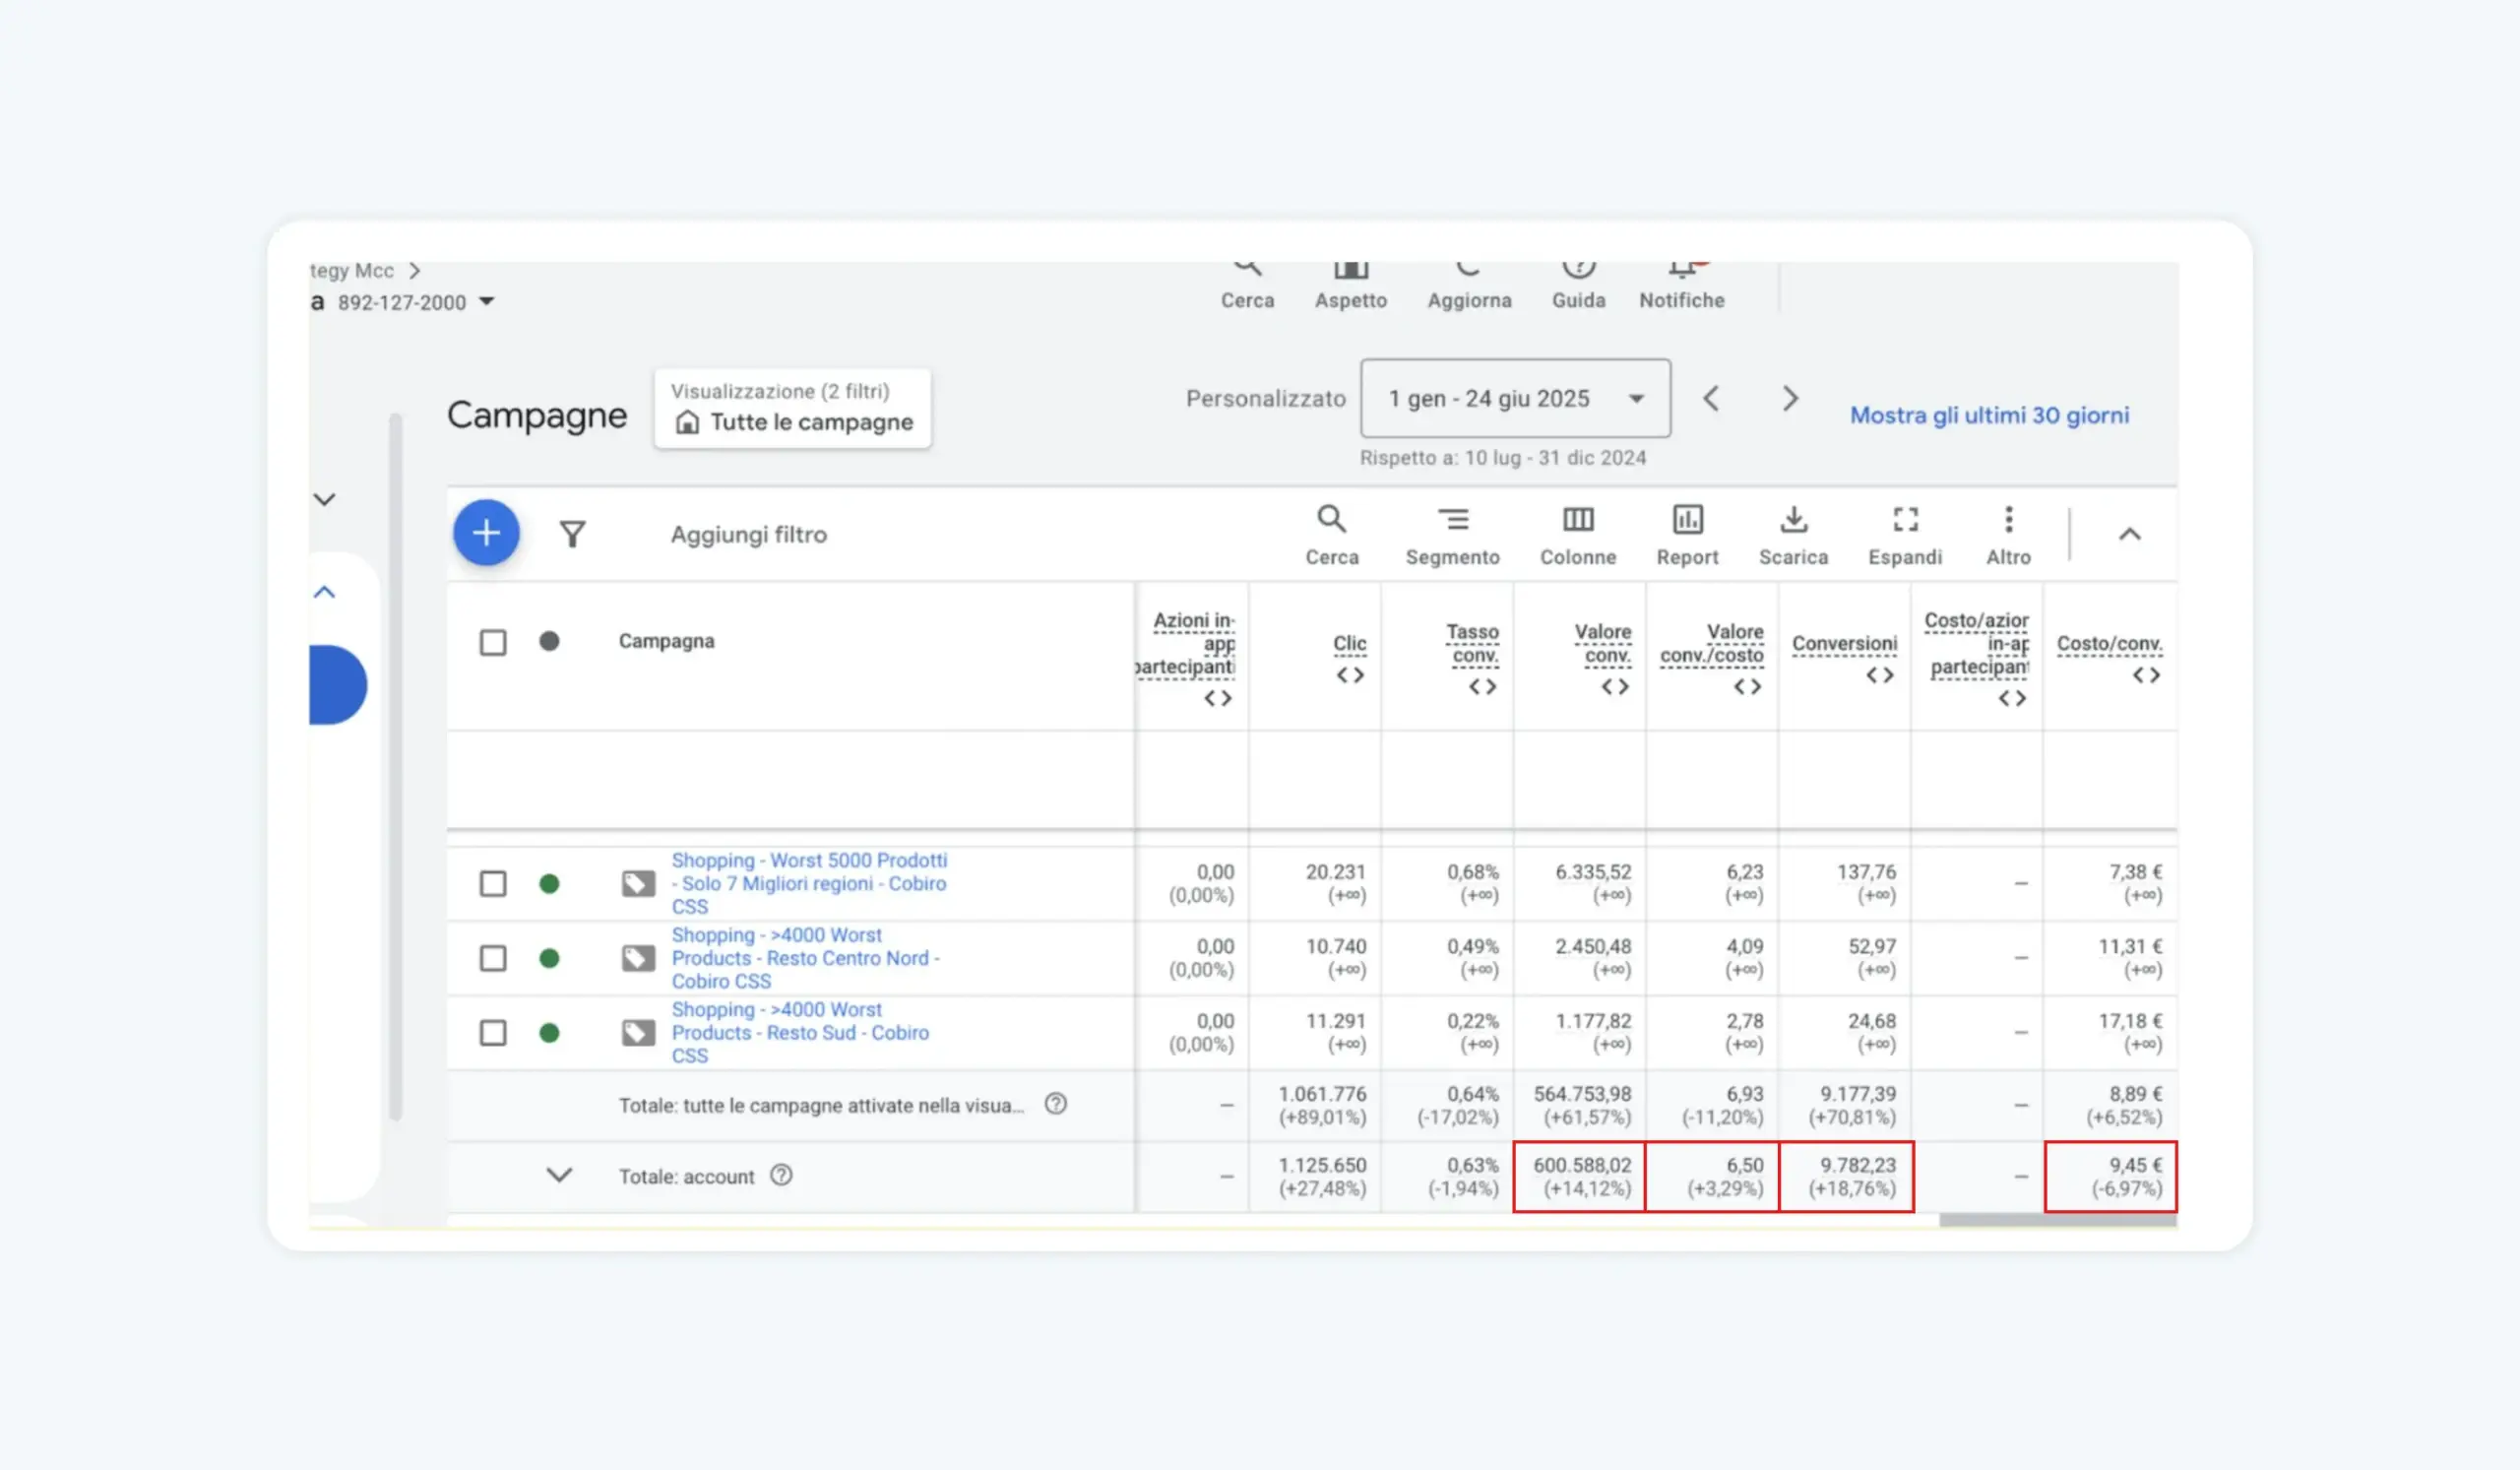Sort by the Costo/conv. column header

[x=2109, y=644]
